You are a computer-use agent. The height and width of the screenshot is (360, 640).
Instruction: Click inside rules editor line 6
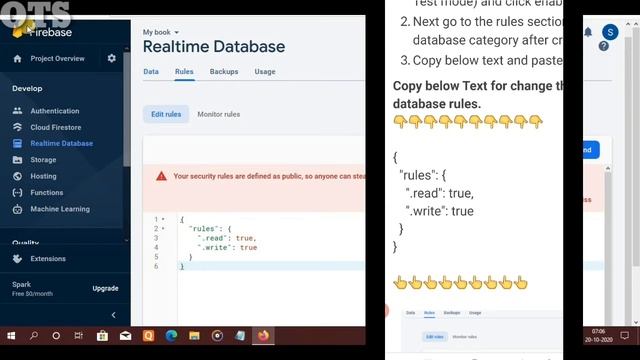pyautogui.click(x=271, y=266)
